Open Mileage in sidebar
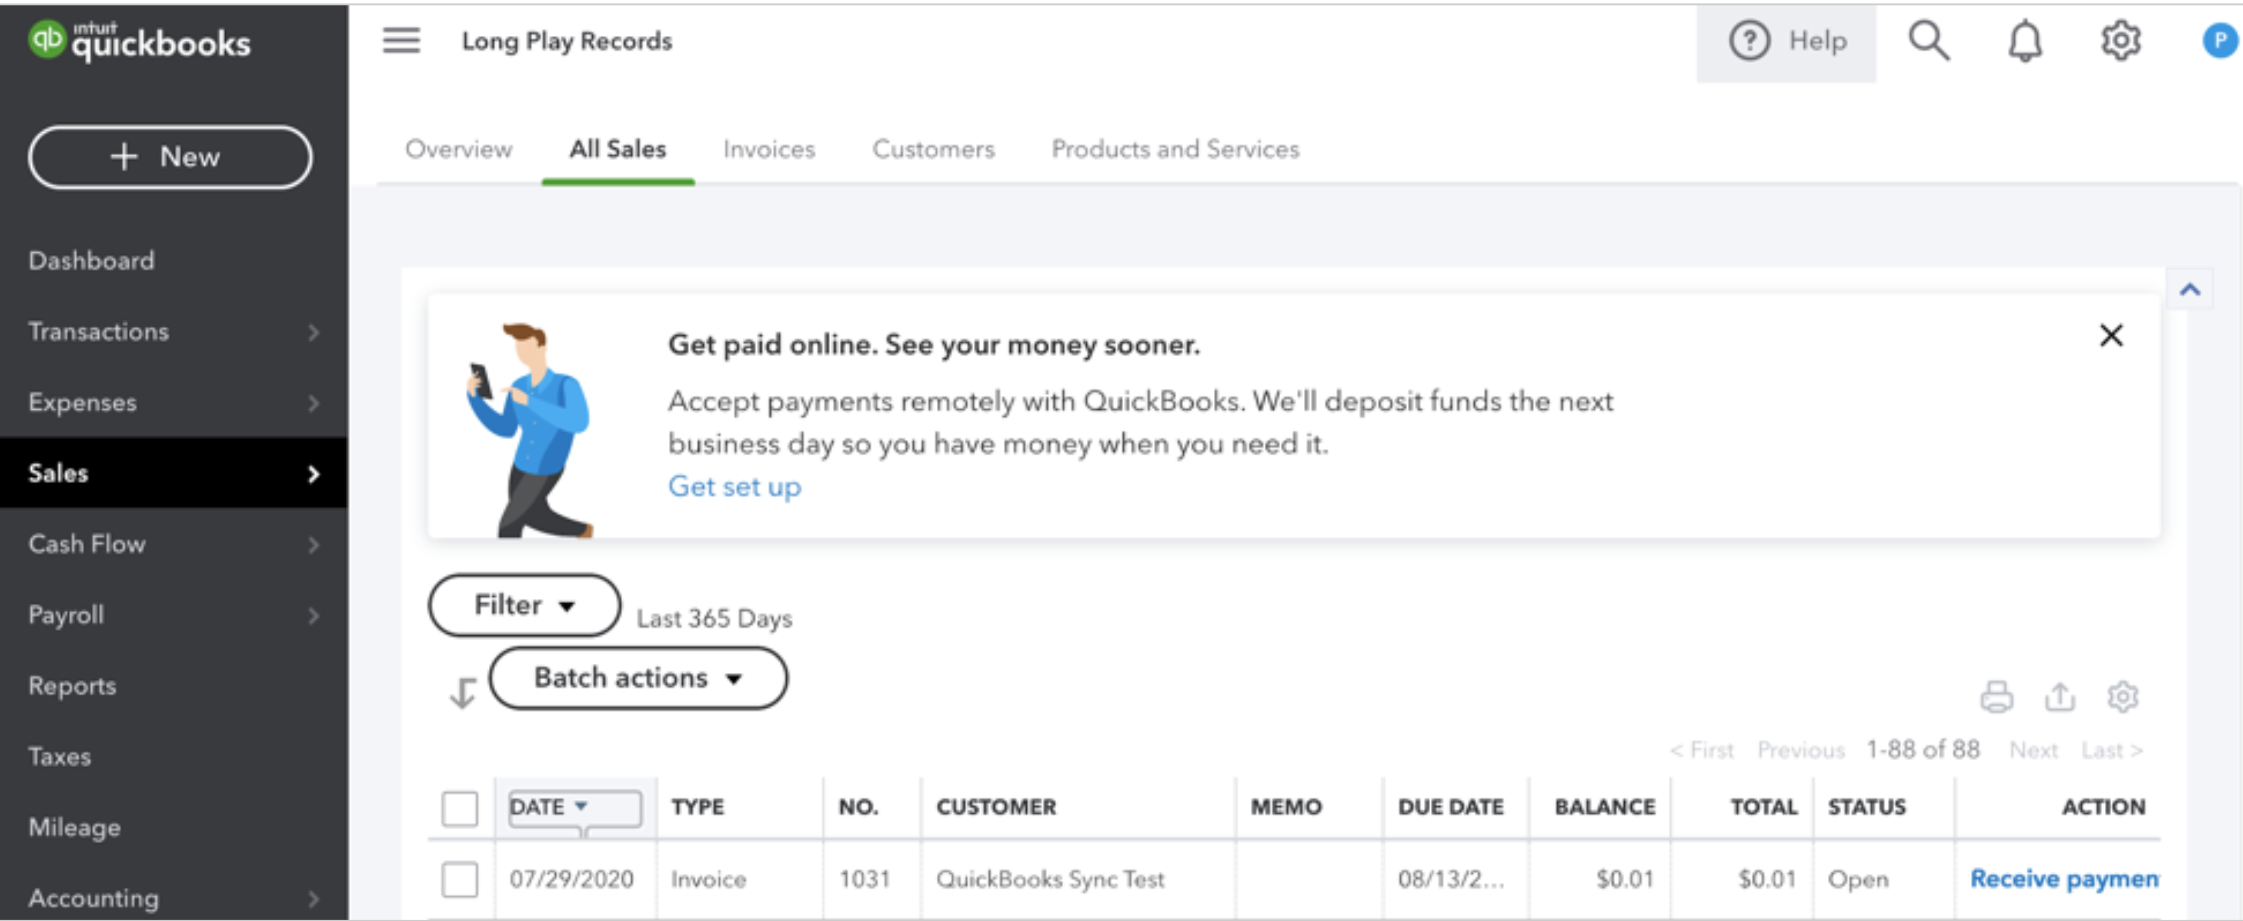 (x=75, y=828)
